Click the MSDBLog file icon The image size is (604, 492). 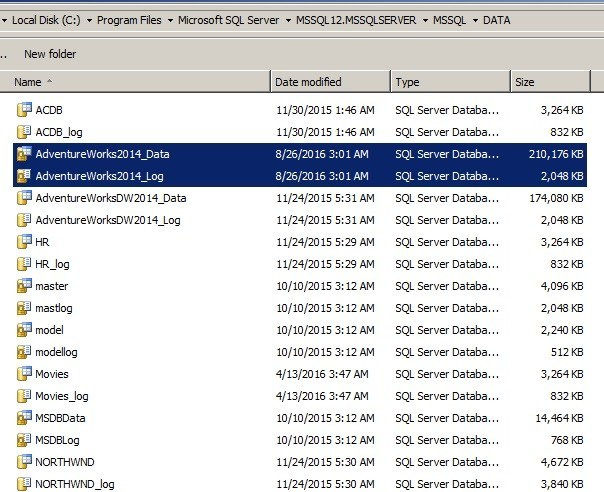[x=24, y=439]
